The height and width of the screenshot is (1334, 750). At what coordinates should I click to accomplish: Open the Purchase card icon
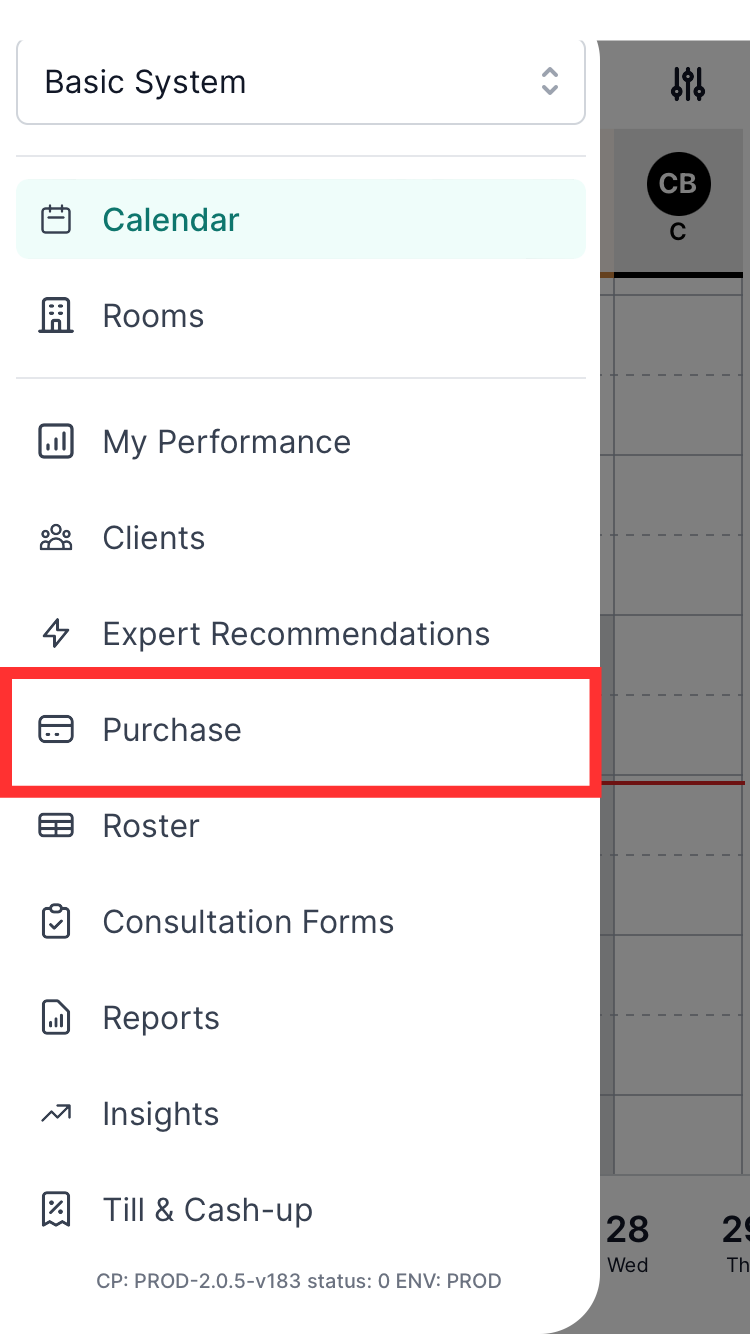click(56, 730)
